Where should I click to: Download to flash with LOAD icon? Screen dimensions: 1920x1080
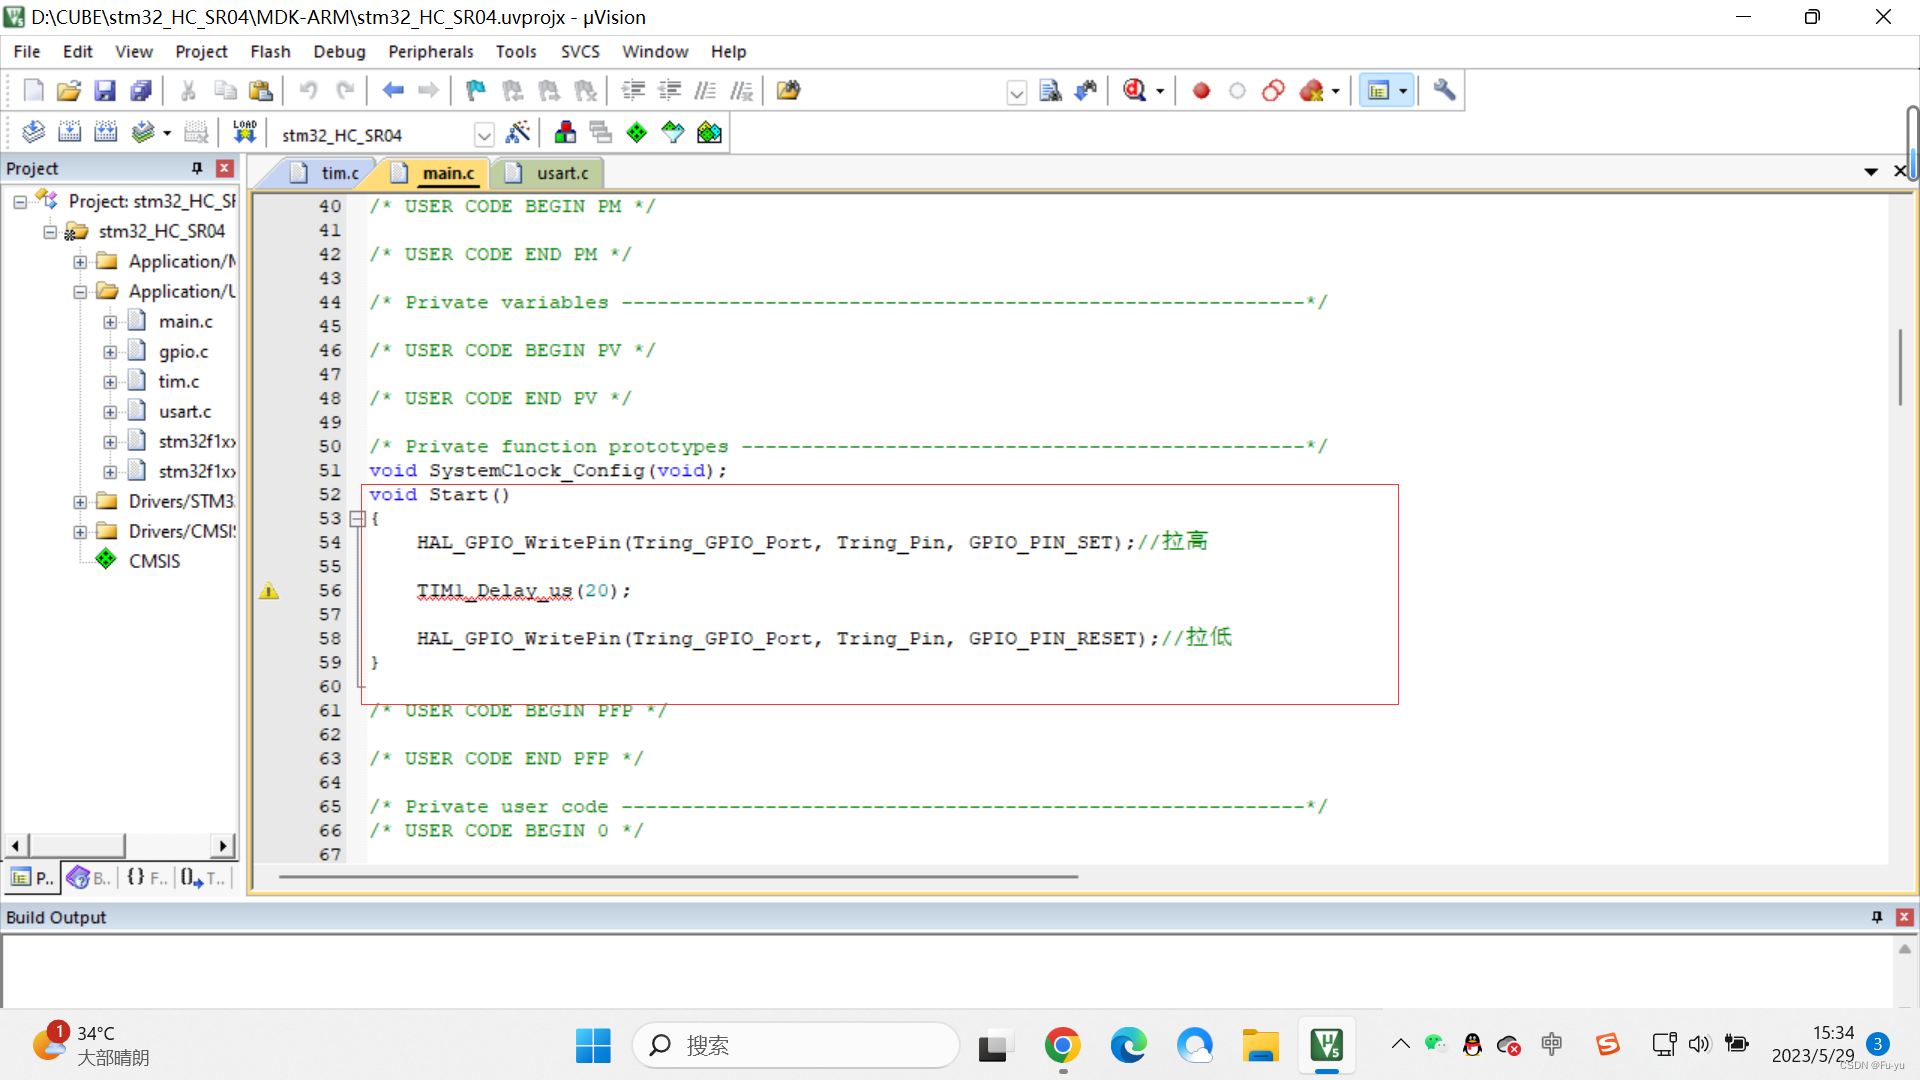(x=245, y=132)
